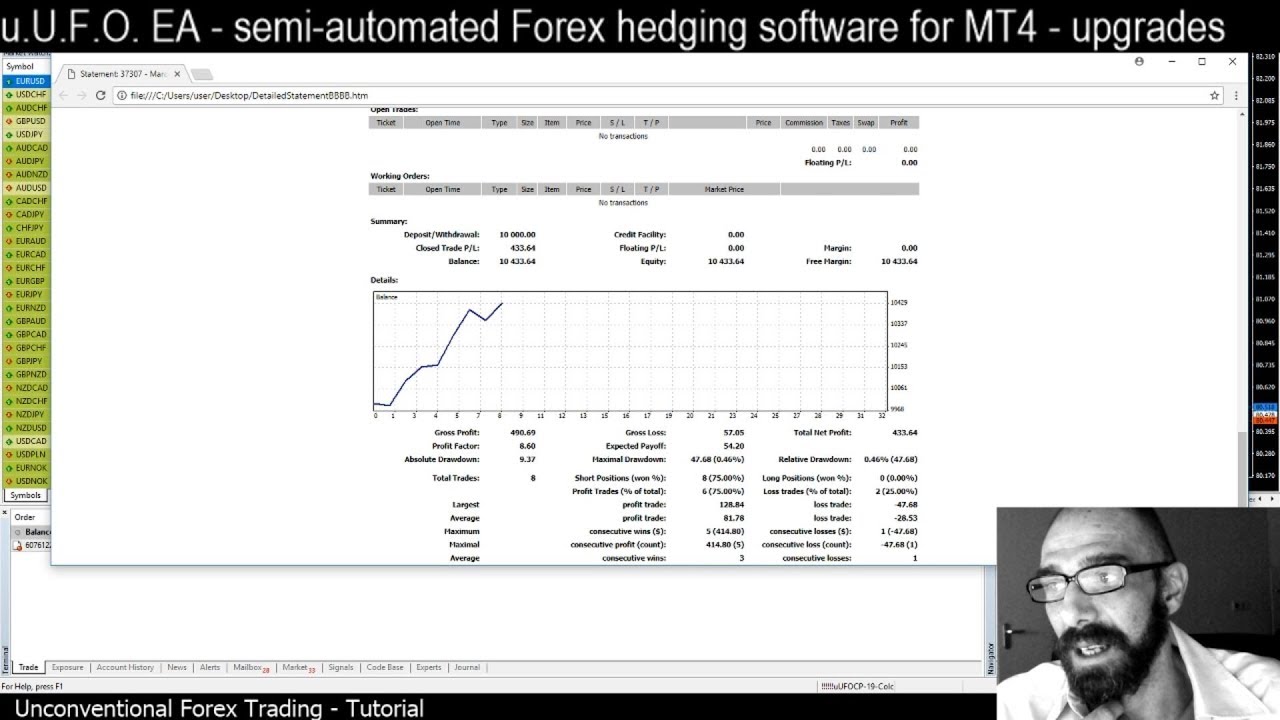Select CADCHF in Market Watch

pos(26,201)
